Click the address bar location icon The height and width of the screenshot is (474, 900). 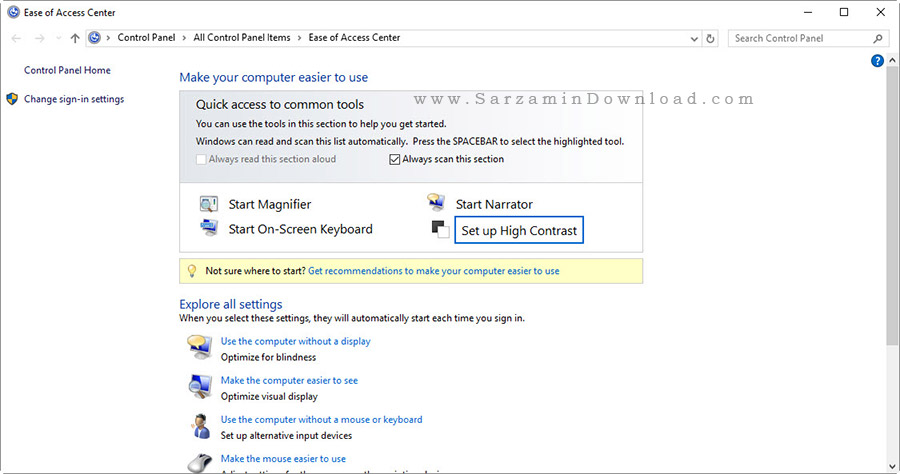tap(95, 38)
